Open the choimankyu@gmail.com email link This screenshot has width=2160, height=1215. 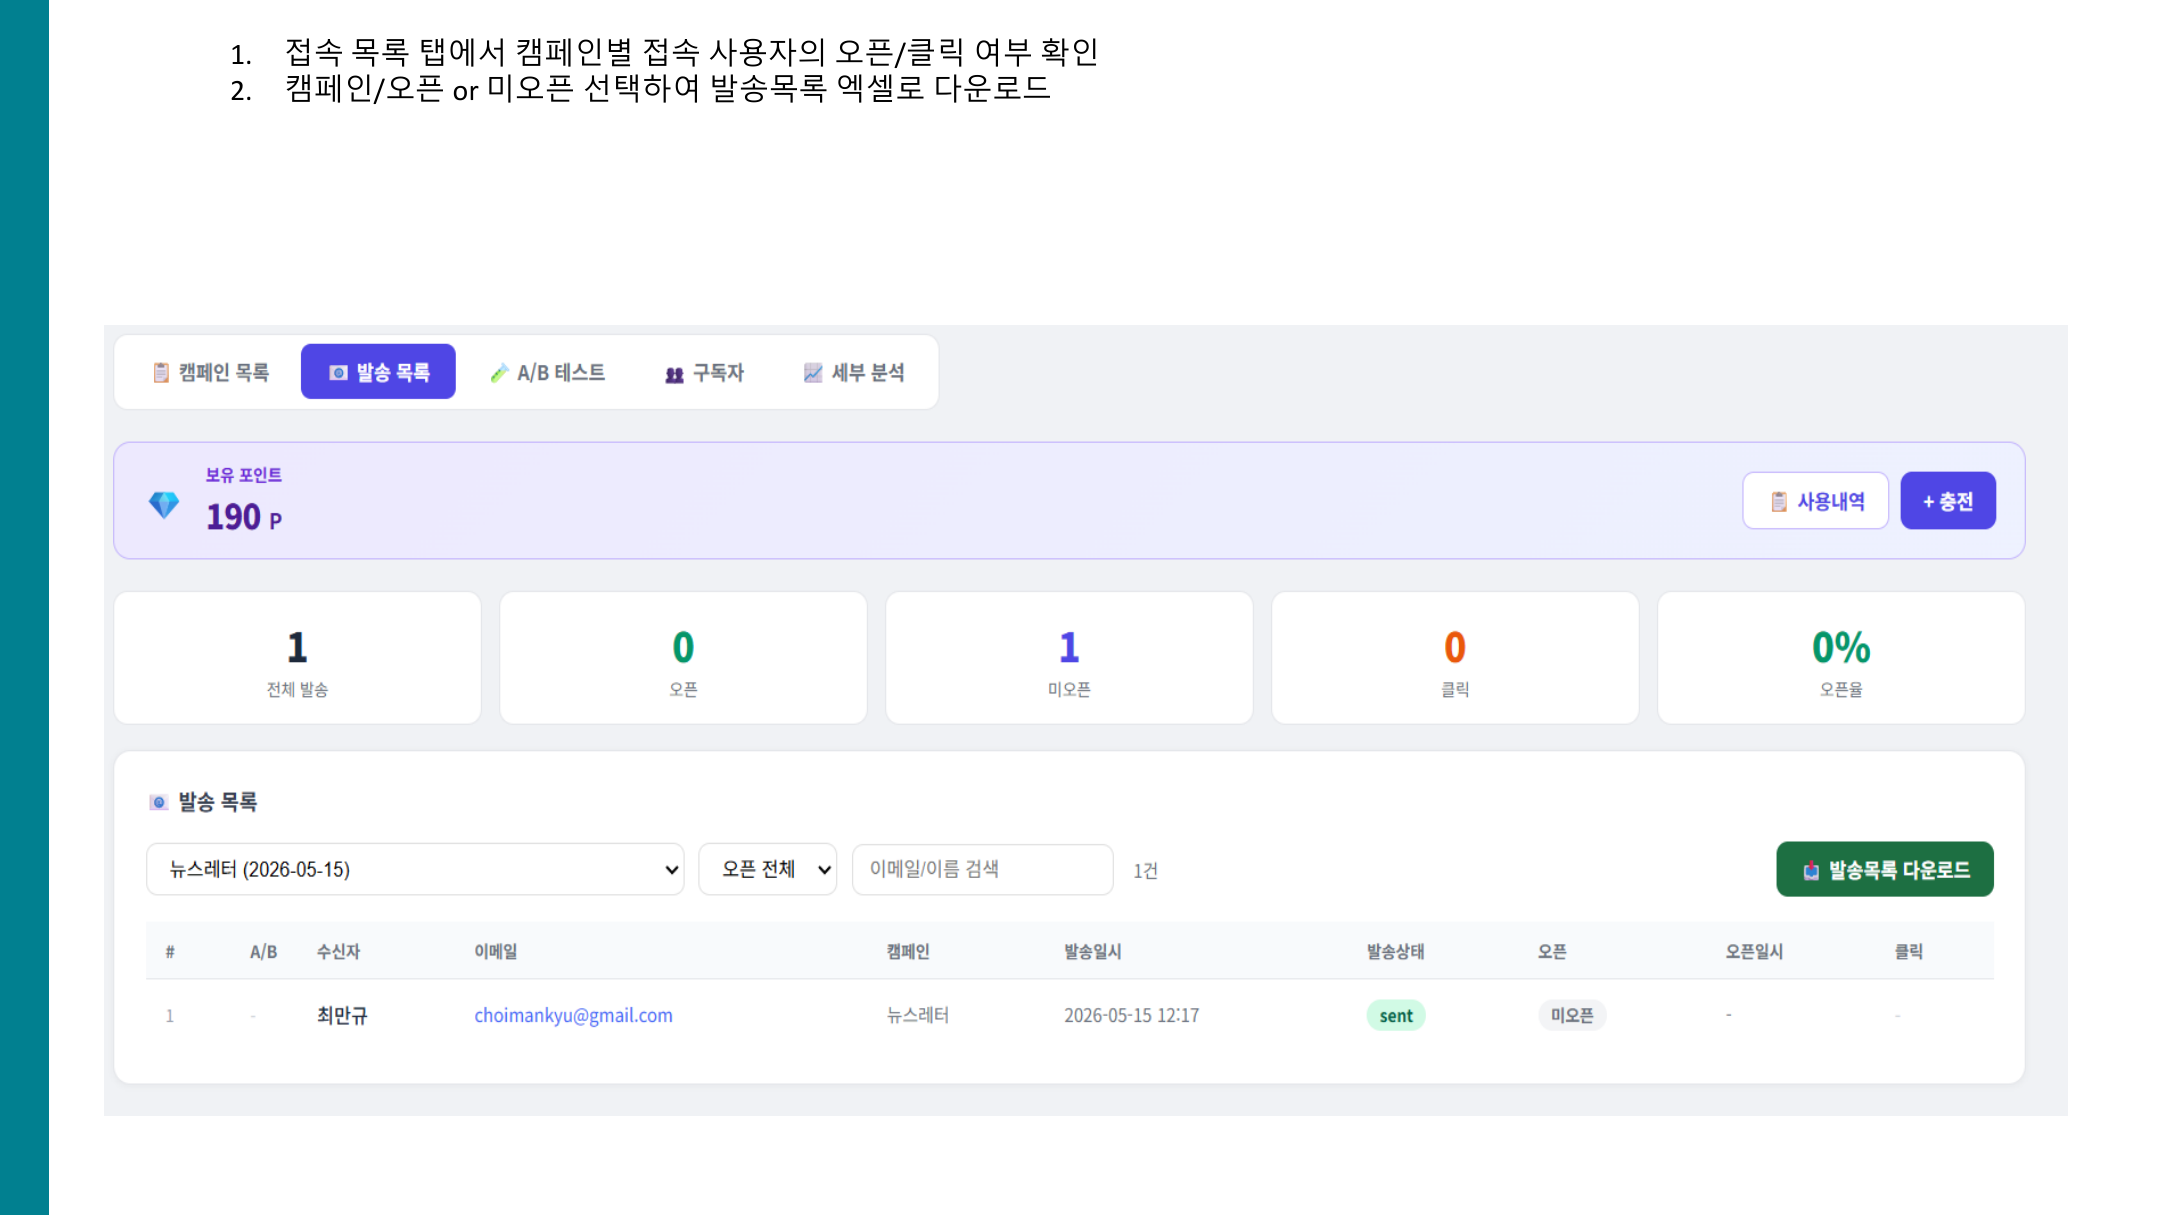click(573, 1015)
